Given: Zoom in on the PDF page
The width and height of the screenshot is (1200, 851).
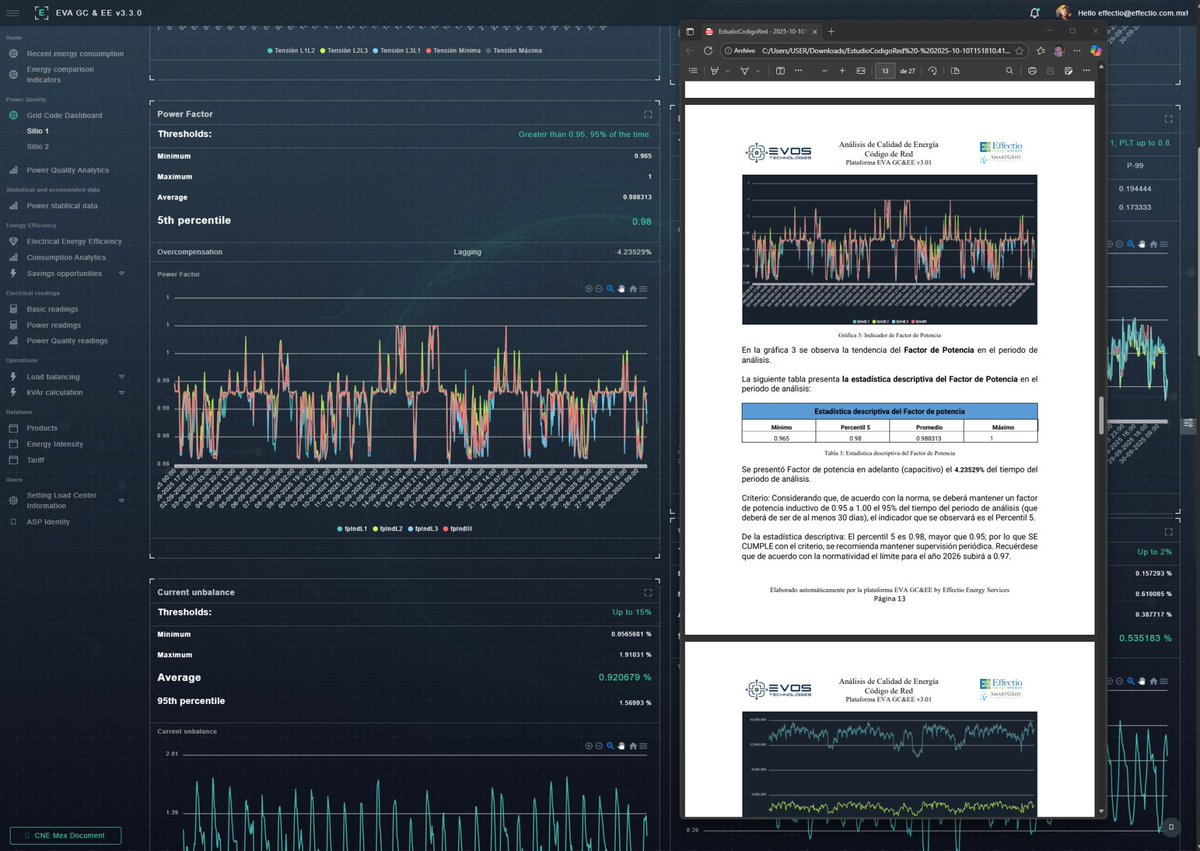Looking at the screenshot, I should click(x=842, y=70).
